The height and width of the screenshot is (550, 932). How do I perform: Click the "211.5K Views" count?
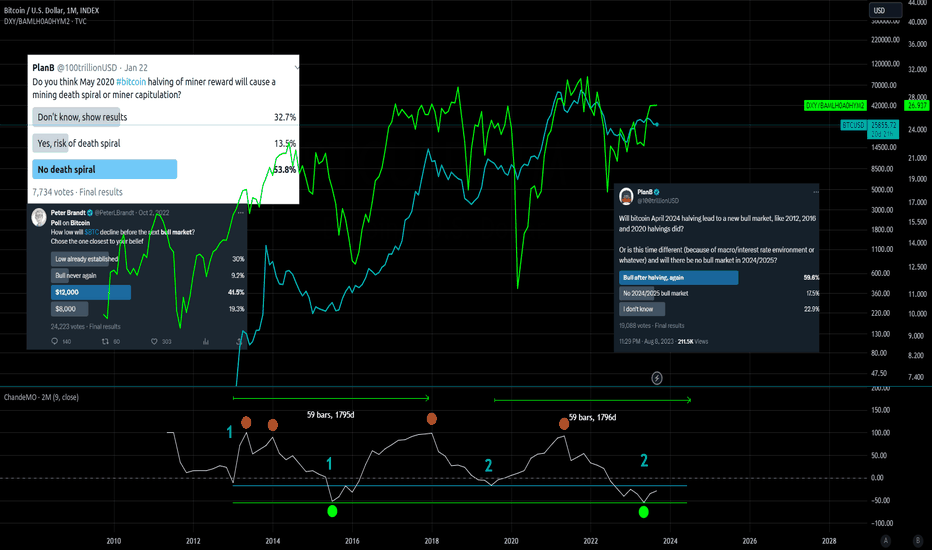pos(692,341)
